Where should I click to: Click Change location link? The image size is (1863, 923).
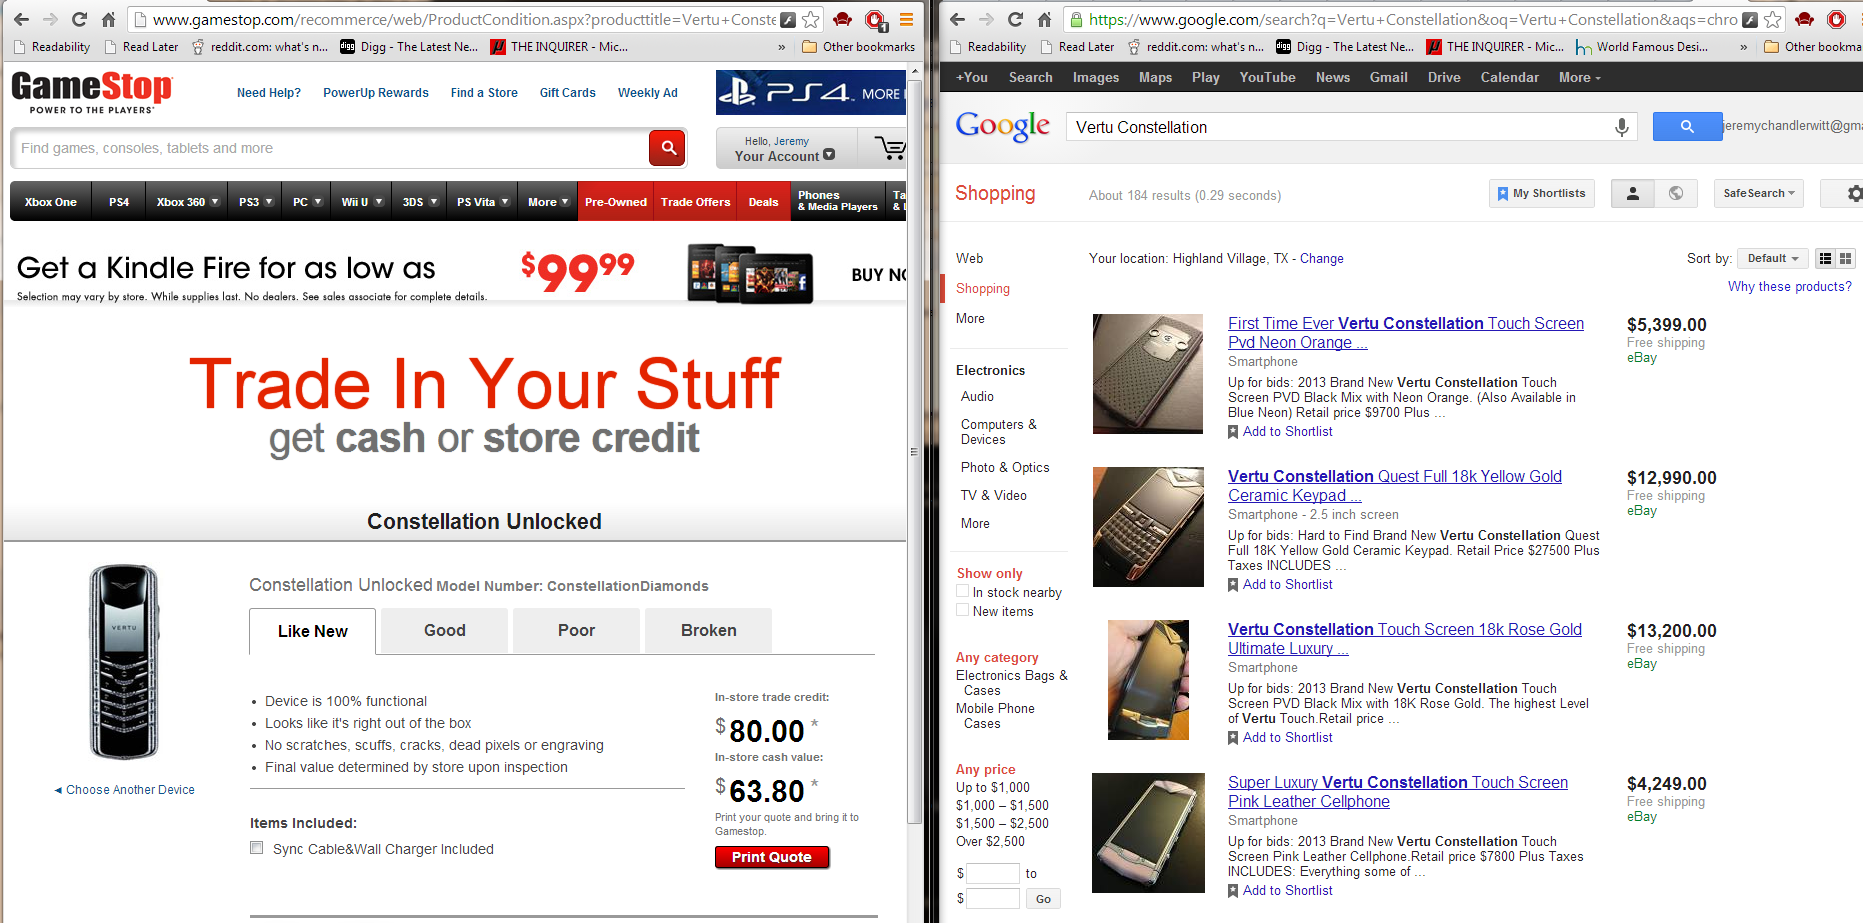click(x=1321, y=258)
